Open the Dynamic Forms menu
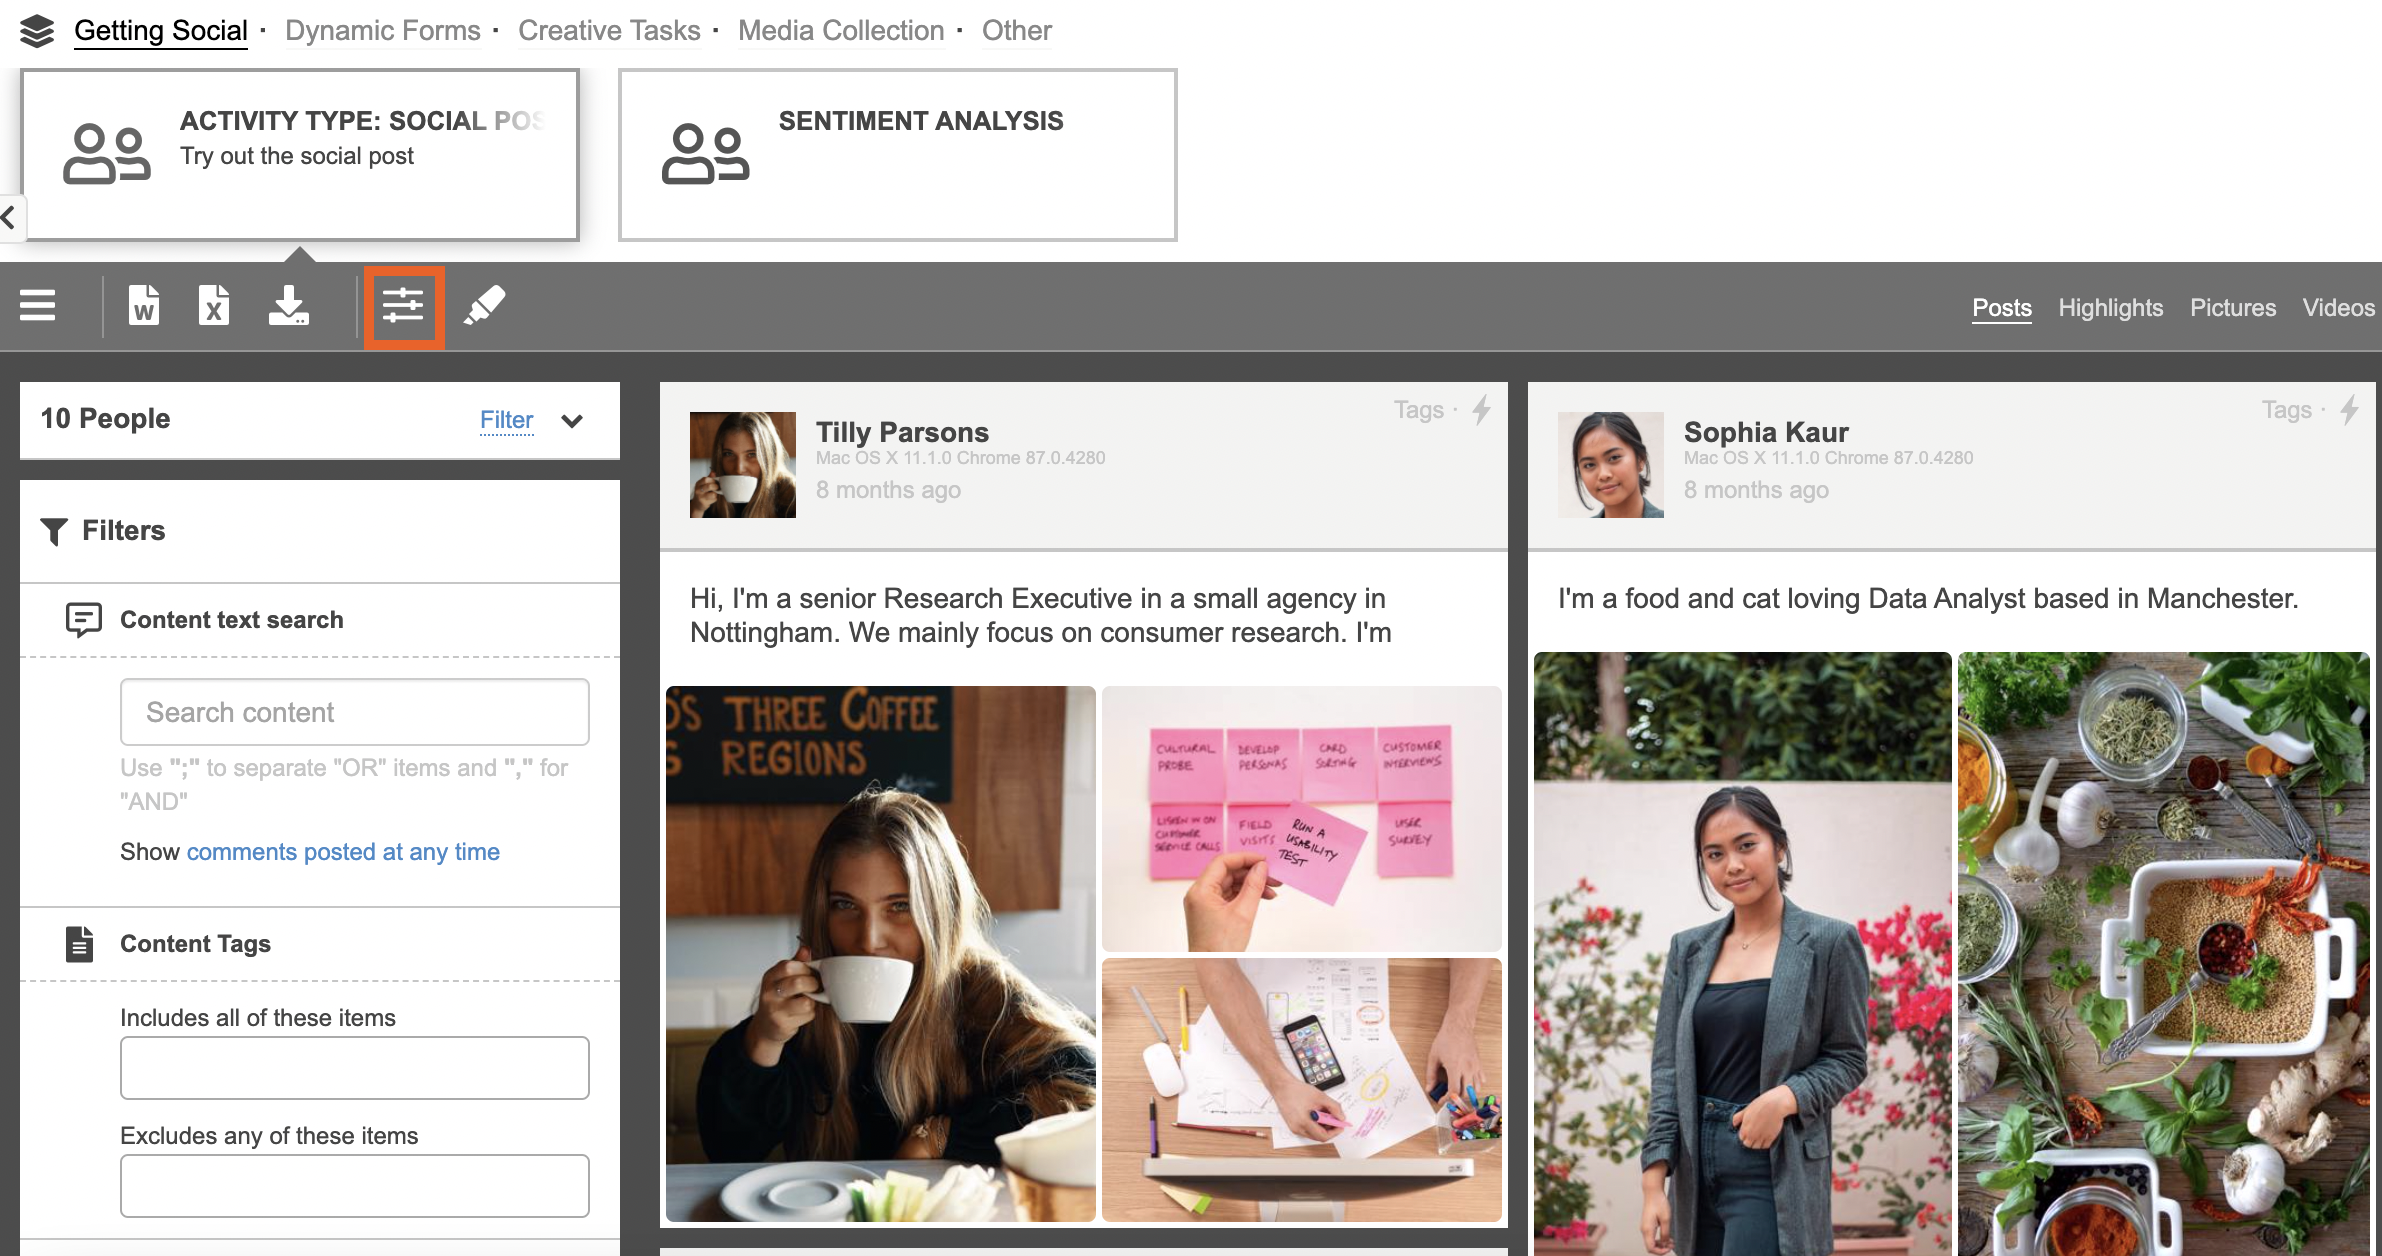Viewport: 2382px width, 1256px height. pyautogui.click(x=382, y=31)
